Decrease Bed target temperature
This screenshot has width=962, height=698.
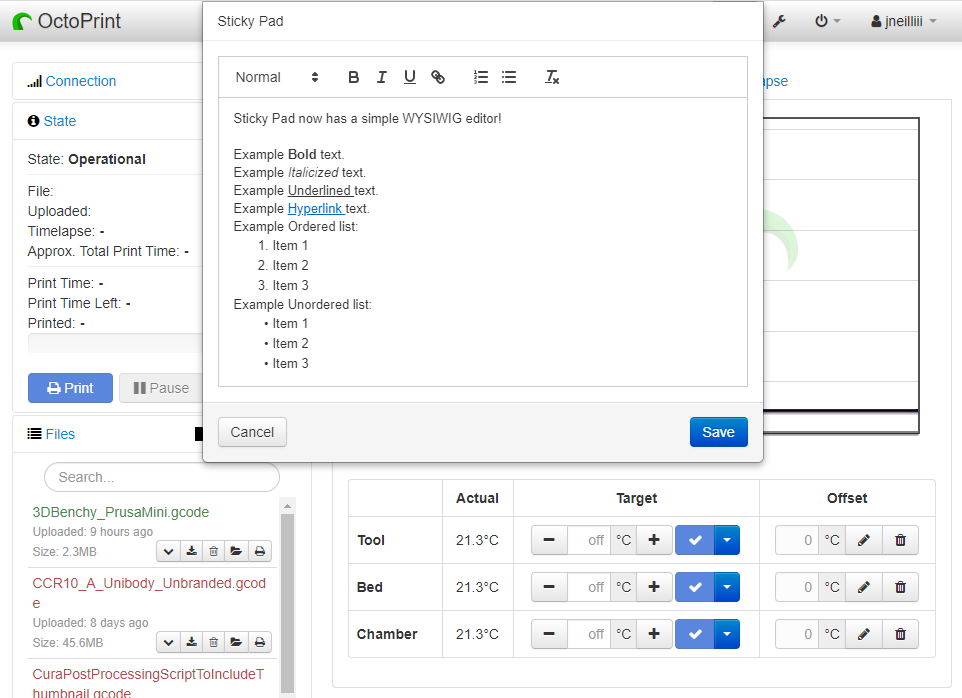(x=549, y=587)
